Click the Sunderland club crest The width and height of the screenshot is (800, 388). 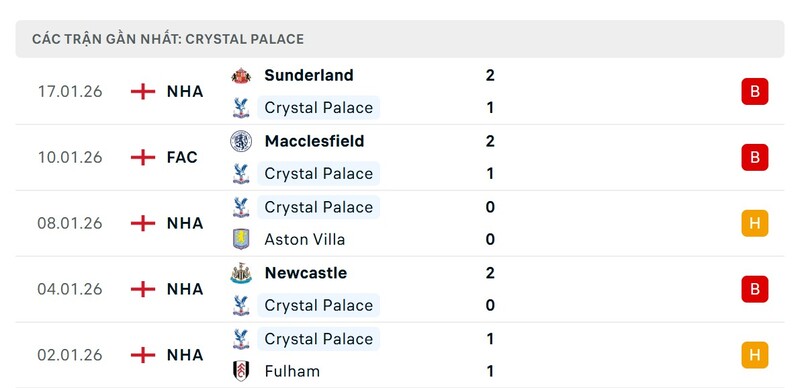tap(241, 76)
